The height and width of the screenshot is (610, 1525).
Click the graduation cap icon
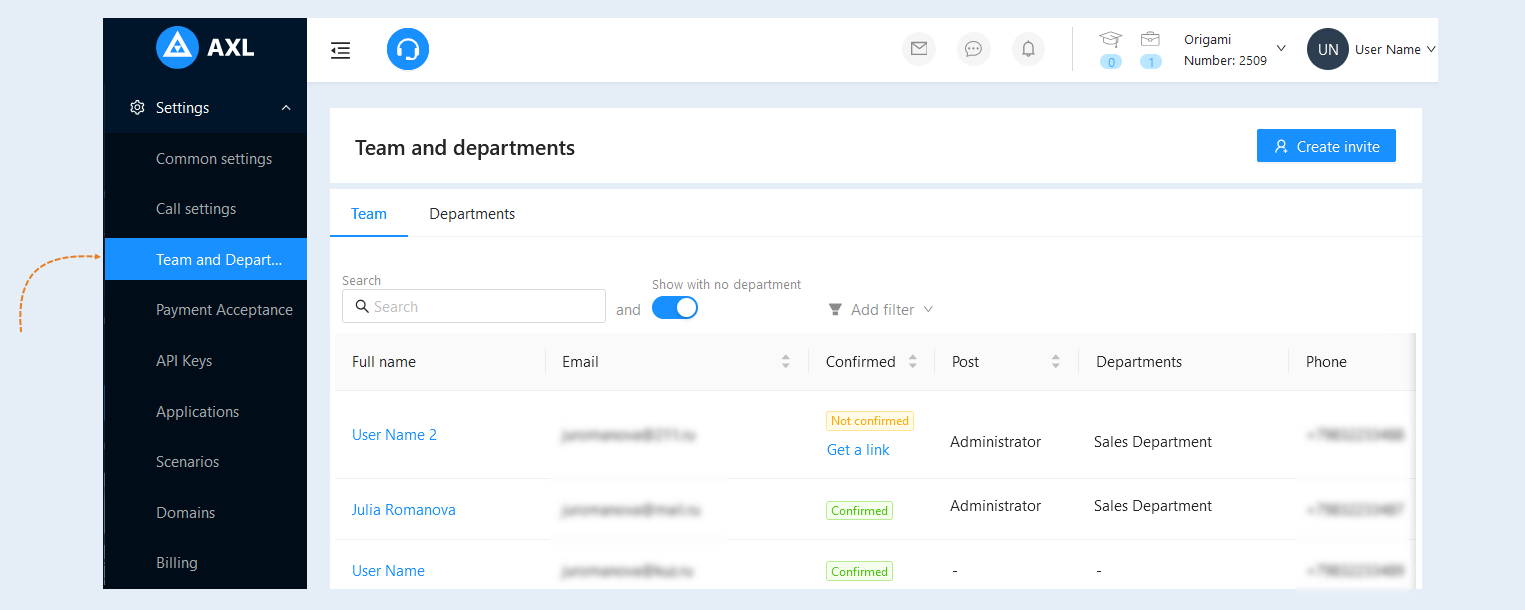tap(1111, 39)
